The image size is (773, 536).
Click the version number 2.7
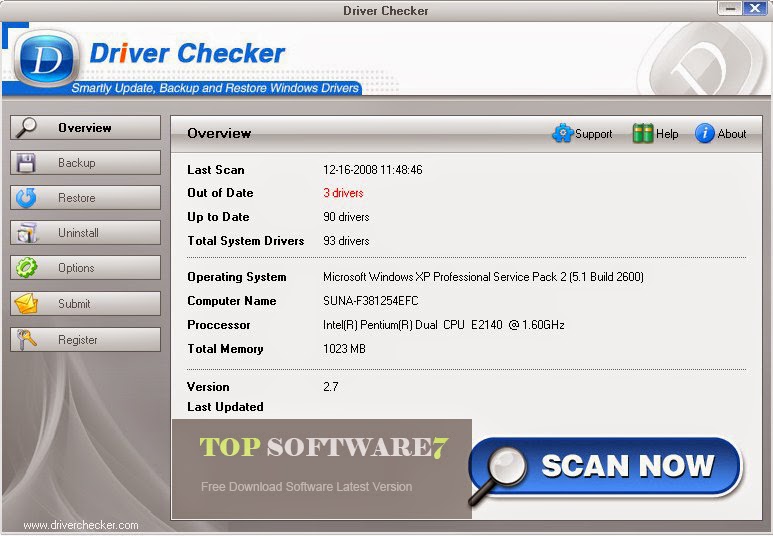331,387
